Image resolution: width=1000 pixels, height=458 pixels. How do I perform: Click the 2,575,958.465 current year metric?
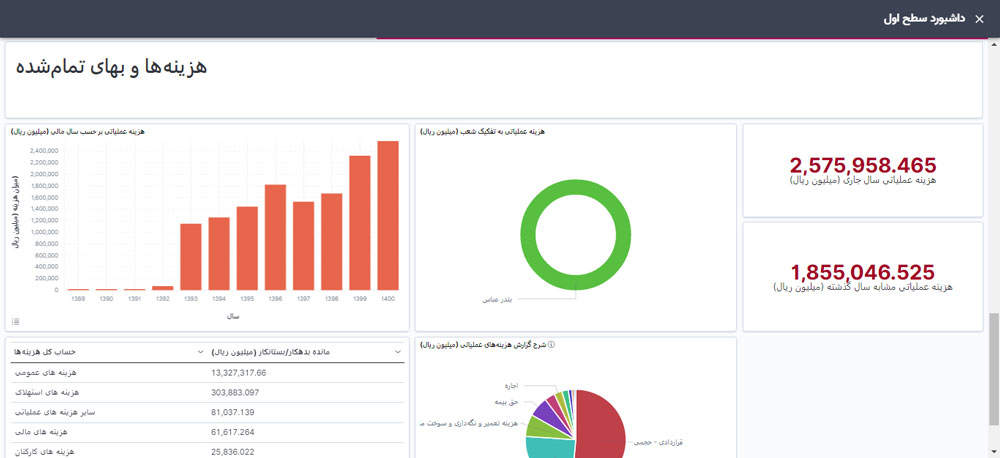tap(862, 166)
